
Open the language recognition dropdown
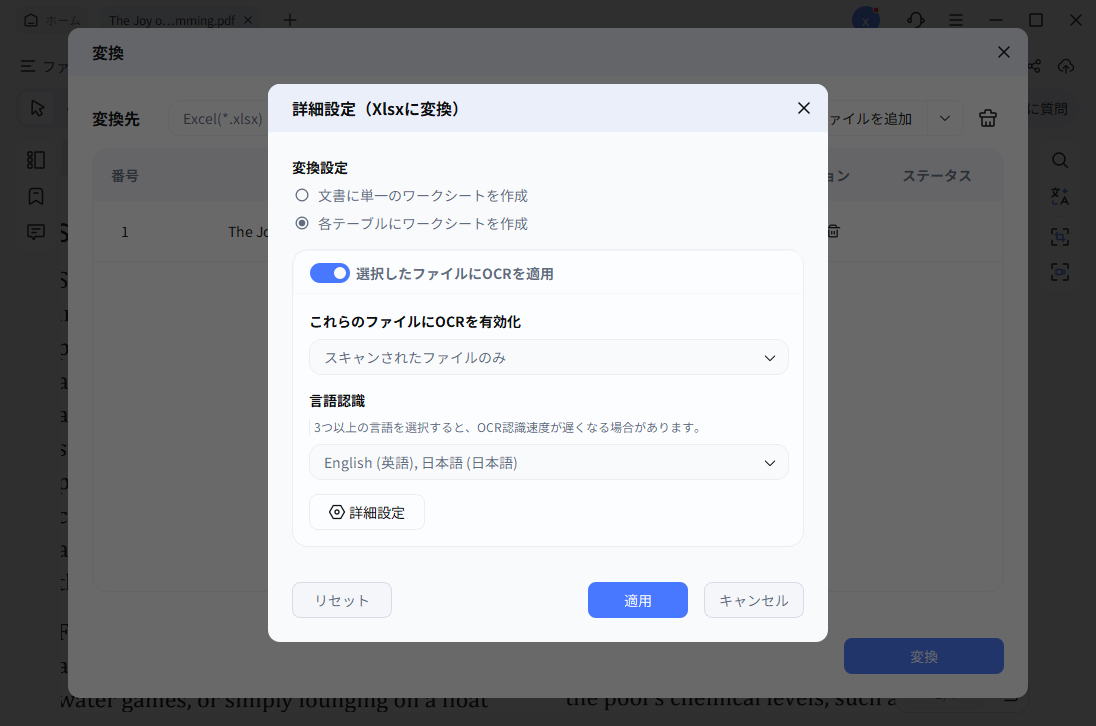tap(548, 462)
